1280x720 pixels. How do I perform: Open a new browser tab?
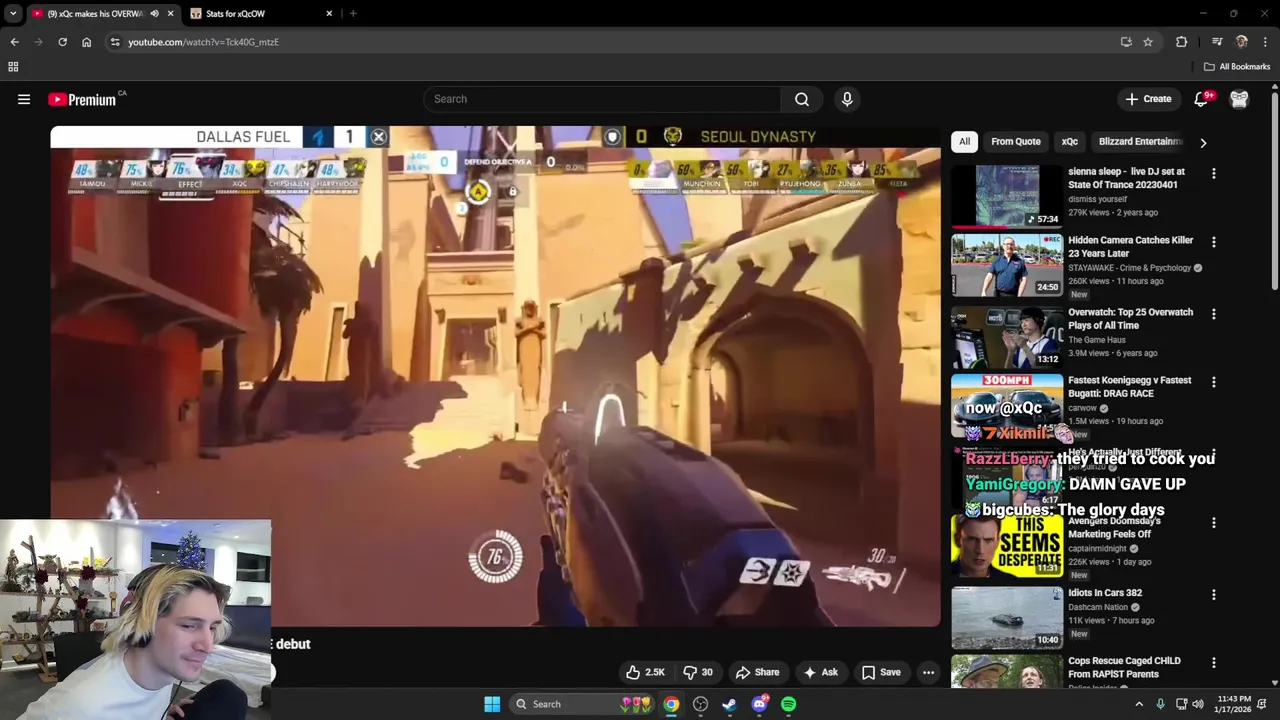353,14
